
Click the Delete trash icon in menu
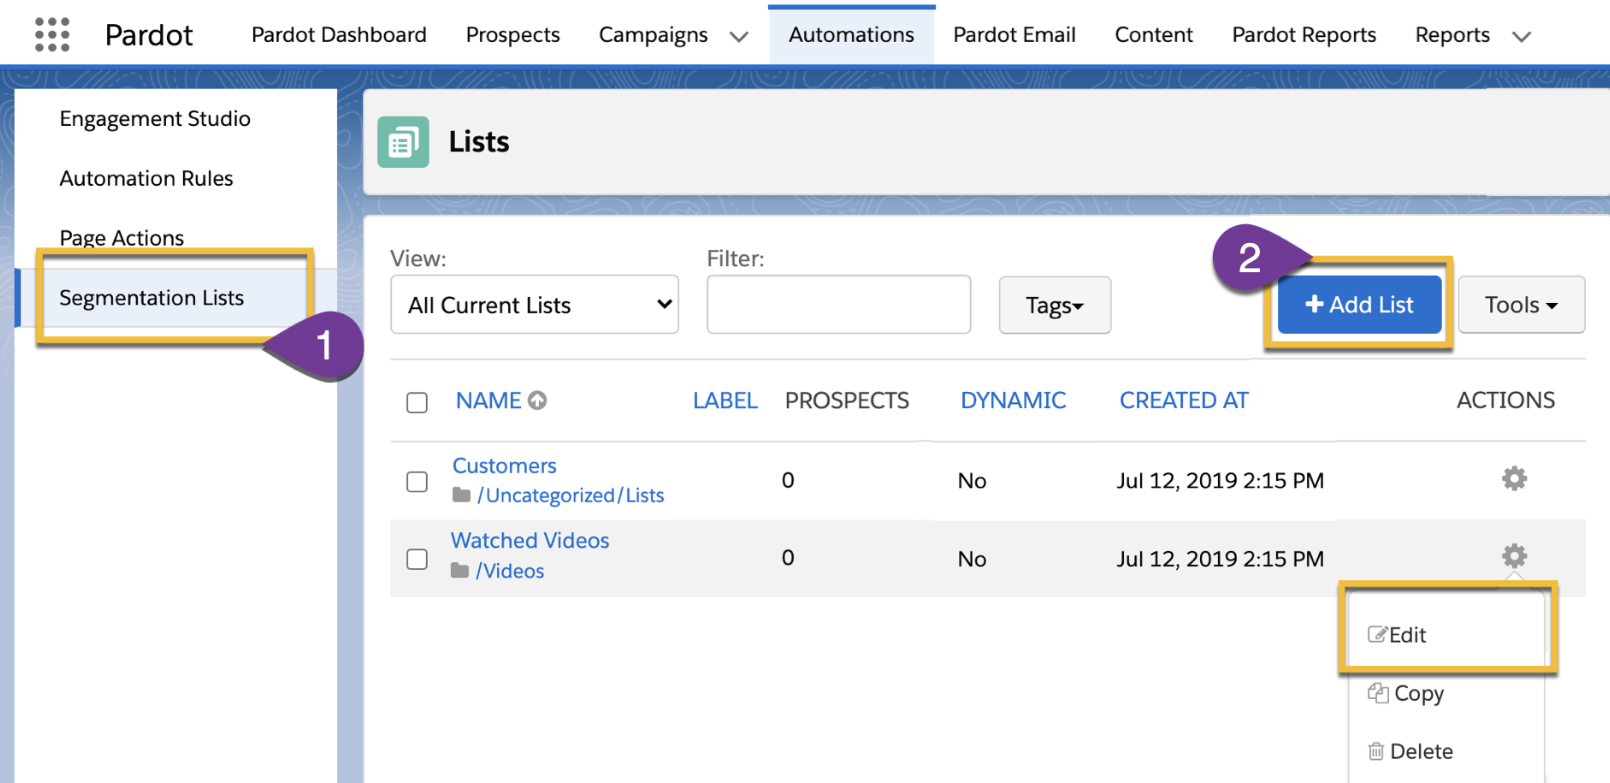[x=1376, y=751]
